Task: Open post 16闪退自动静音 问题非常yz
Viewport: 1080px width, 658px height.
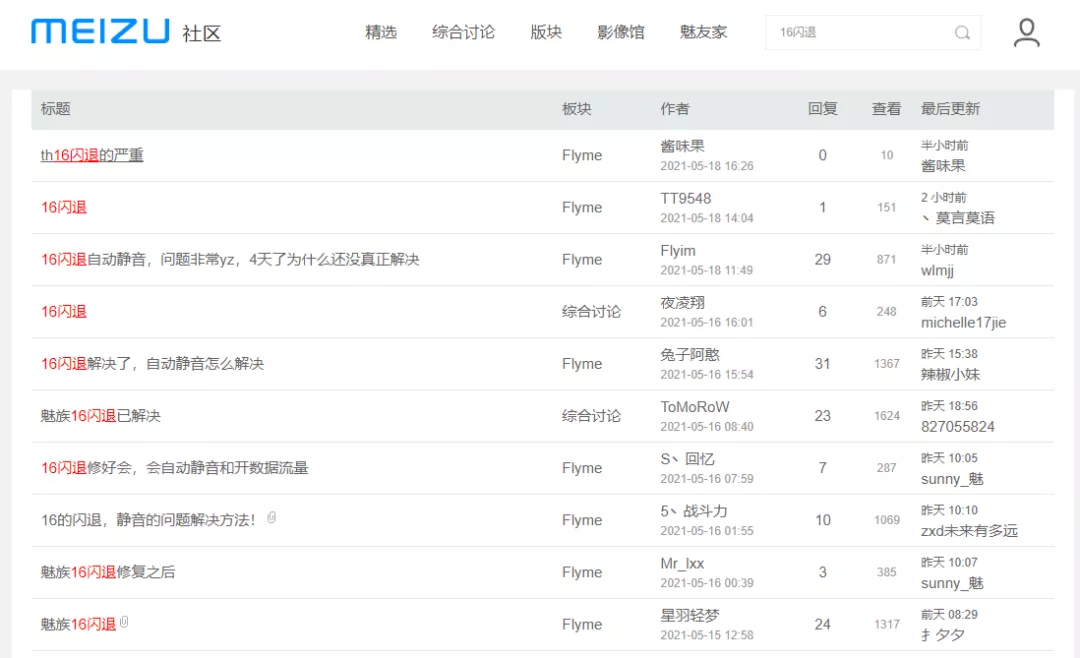Action: point(230,260)
